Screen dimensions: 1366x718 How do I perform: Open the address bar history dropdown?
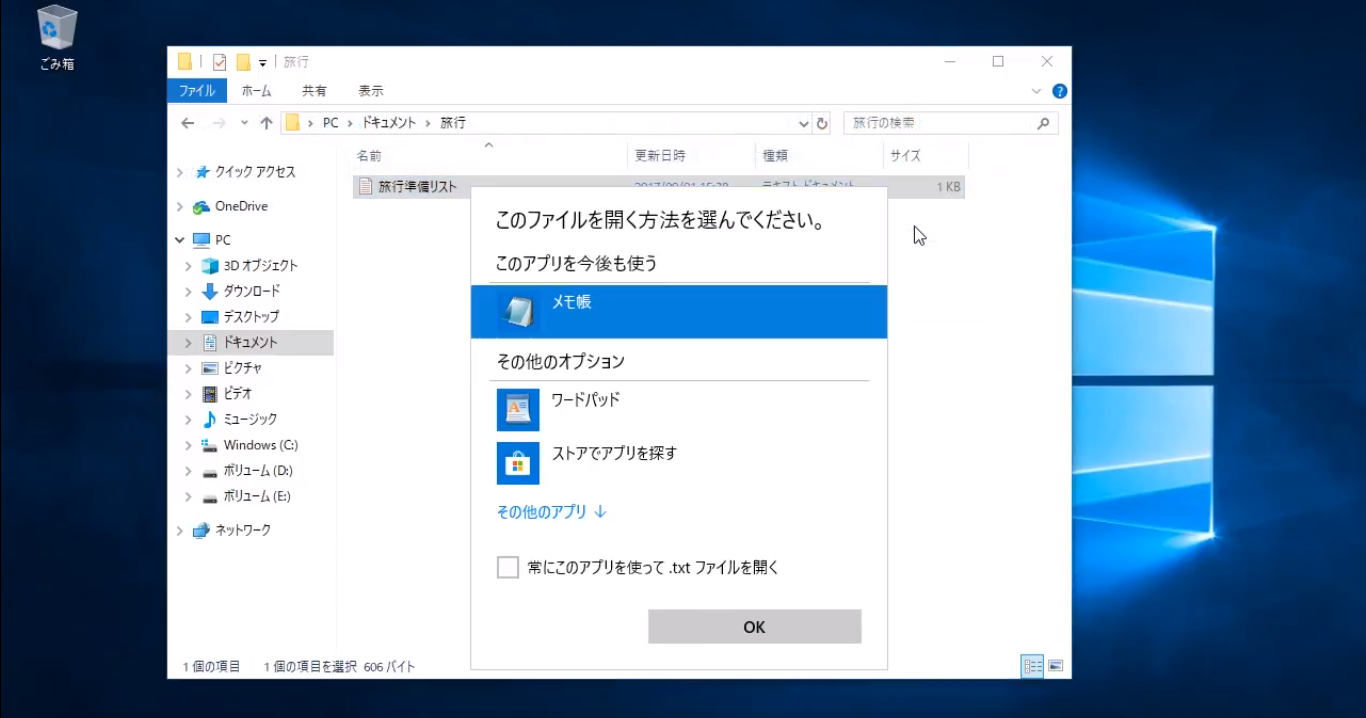(x=803, y=124)
